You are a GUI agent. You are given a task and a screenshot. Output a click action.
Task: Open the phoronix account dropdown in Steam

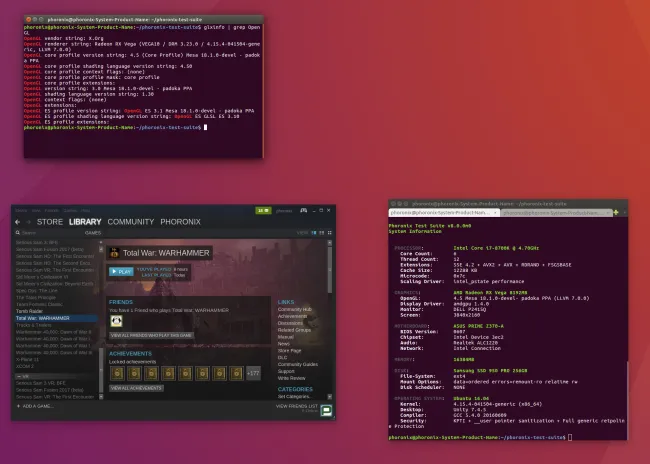(284, 211)
